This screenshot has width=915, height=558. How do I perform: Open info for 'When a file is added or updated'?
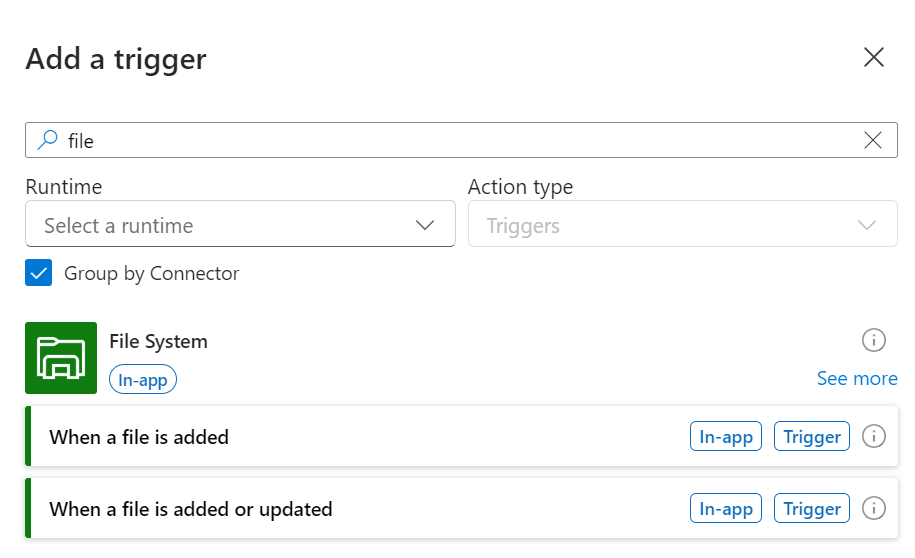click(x=873, y=508)
